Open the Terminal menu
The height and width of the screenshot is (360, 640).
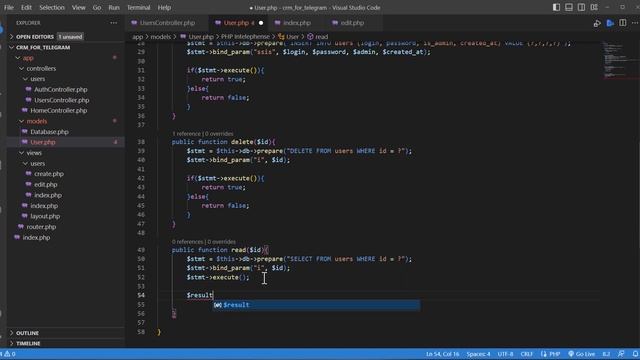138,7
